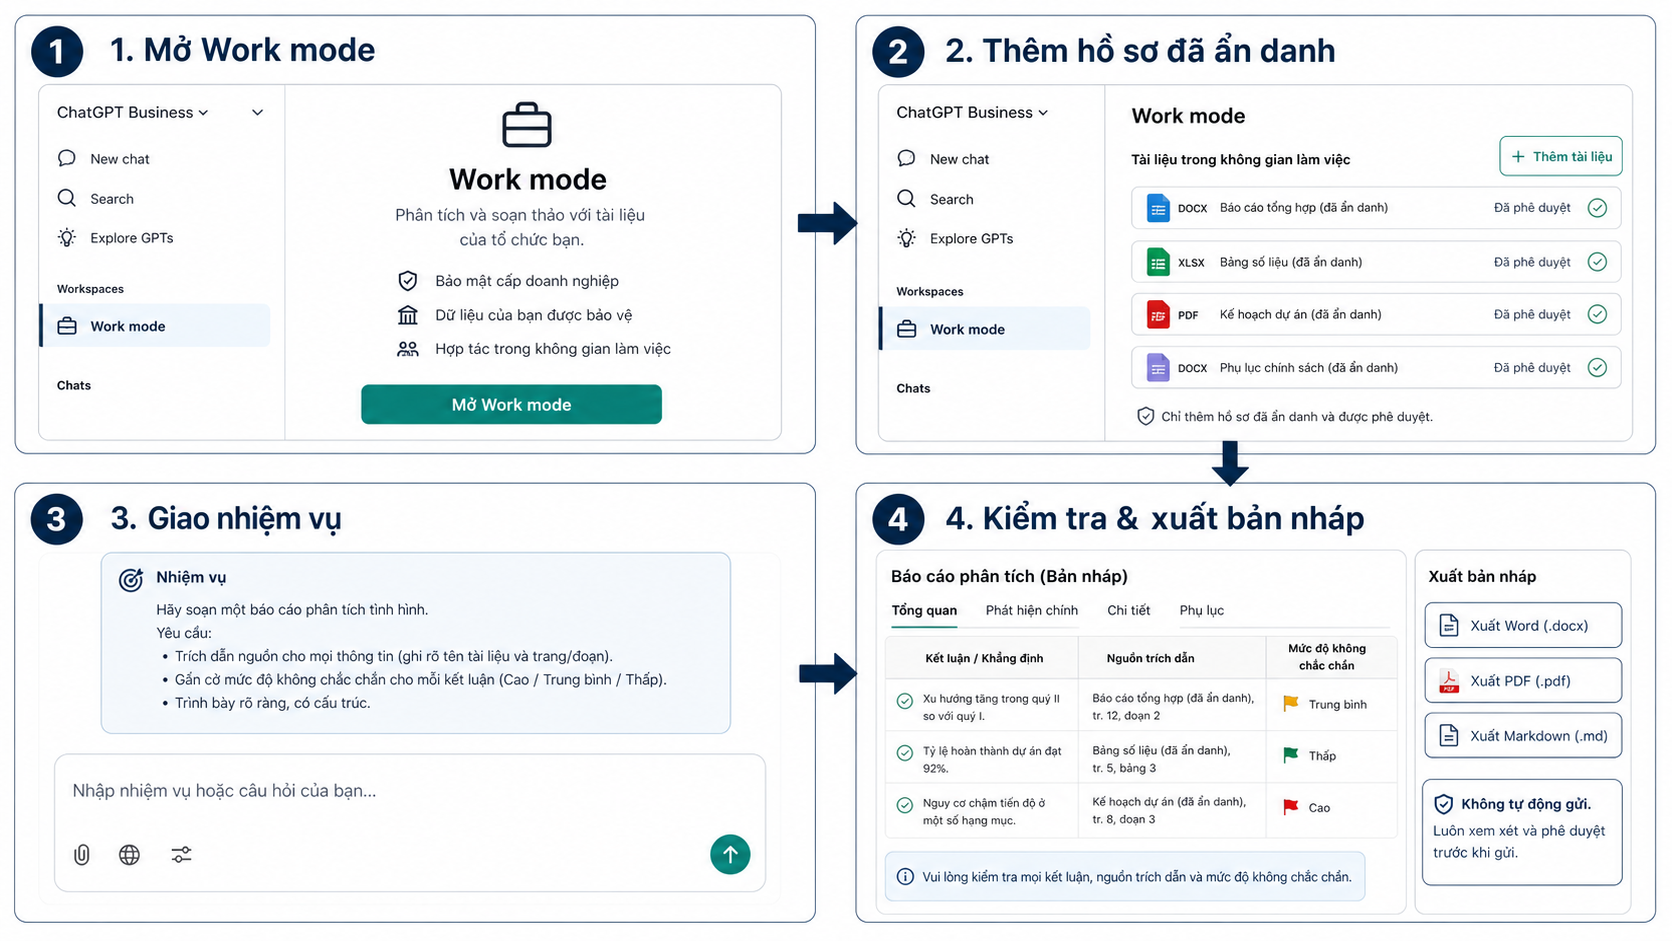Toggle approved checkmark on Kế hoạch dự án row
Screen dimensions: 1672x941
pos(1597,314)
